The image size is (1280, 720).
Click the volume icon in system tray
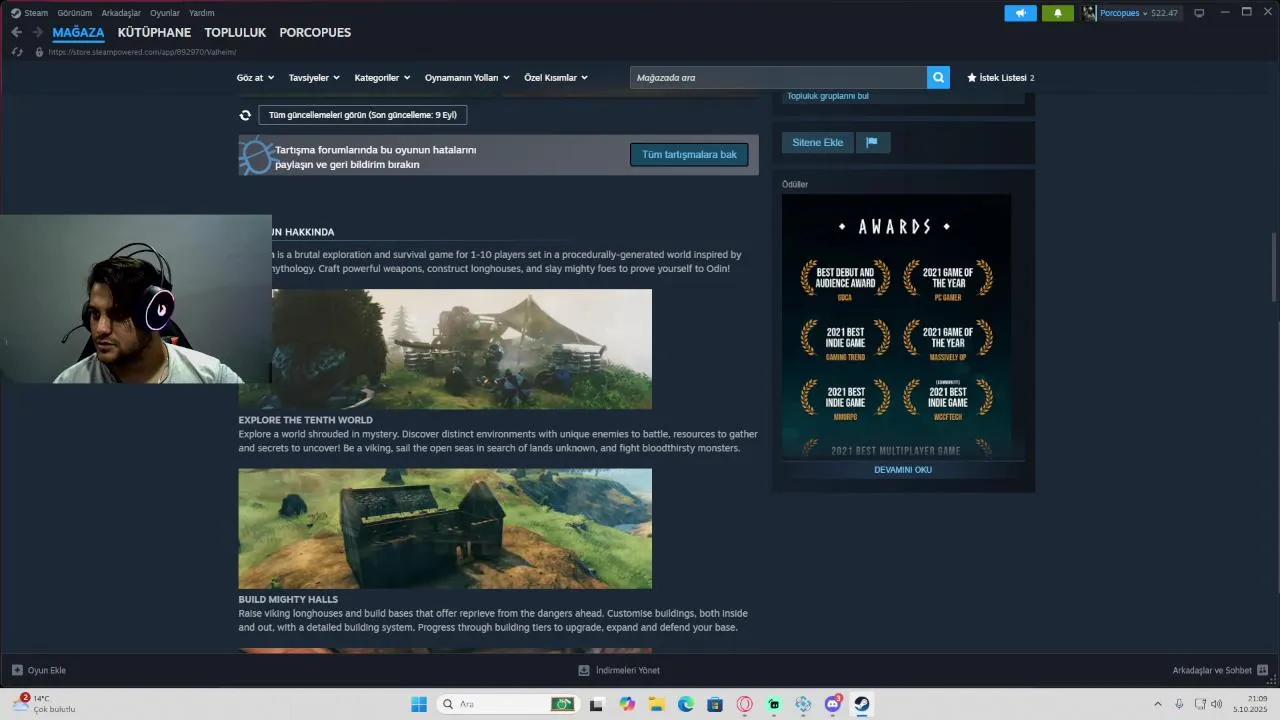[1216, 704]
